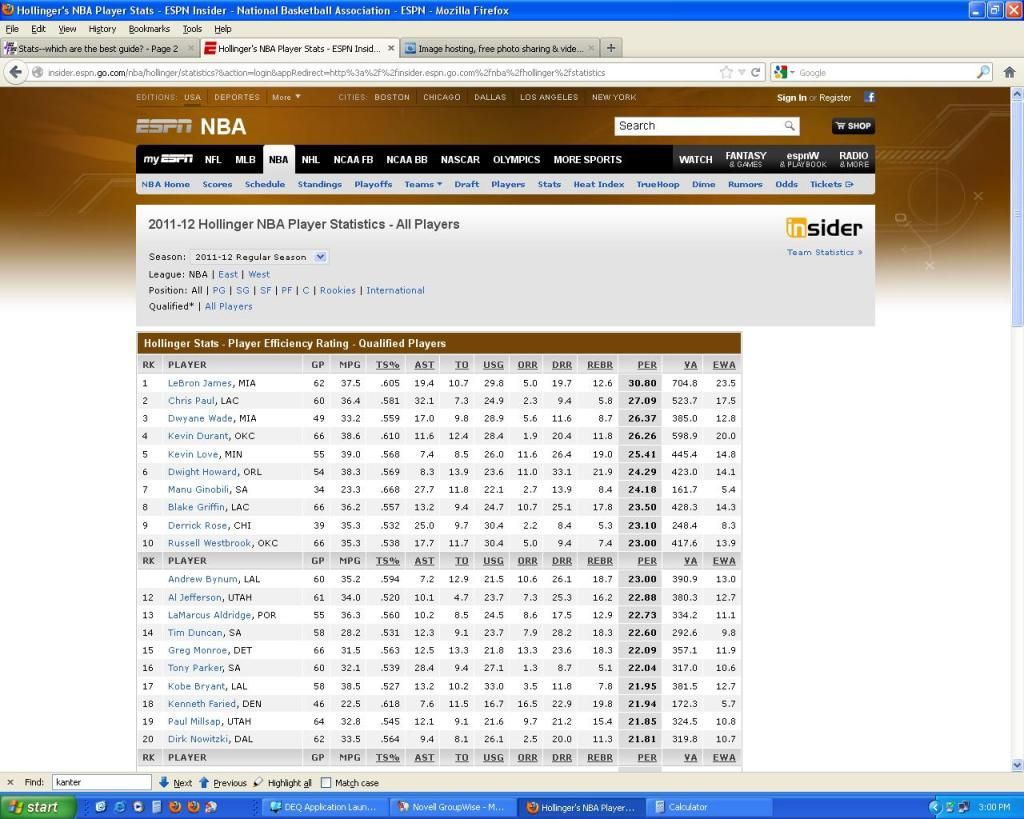1024x819 pixels.
Task: Click the browser Back arrow button
Action: click(x=16, y=72)
